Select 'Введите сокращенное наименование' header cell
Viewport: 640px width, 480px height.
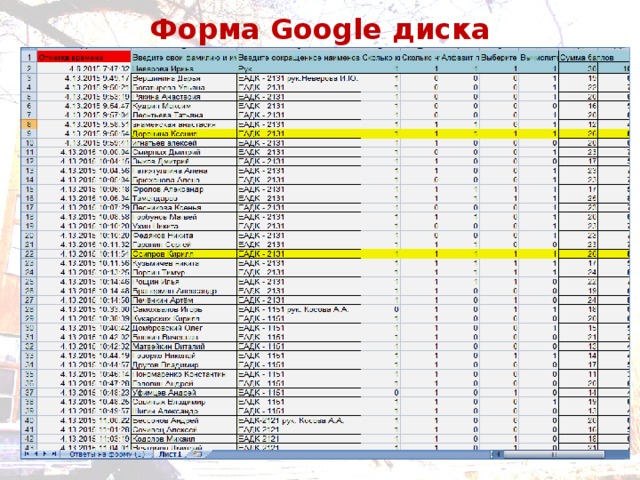(299, 57)
